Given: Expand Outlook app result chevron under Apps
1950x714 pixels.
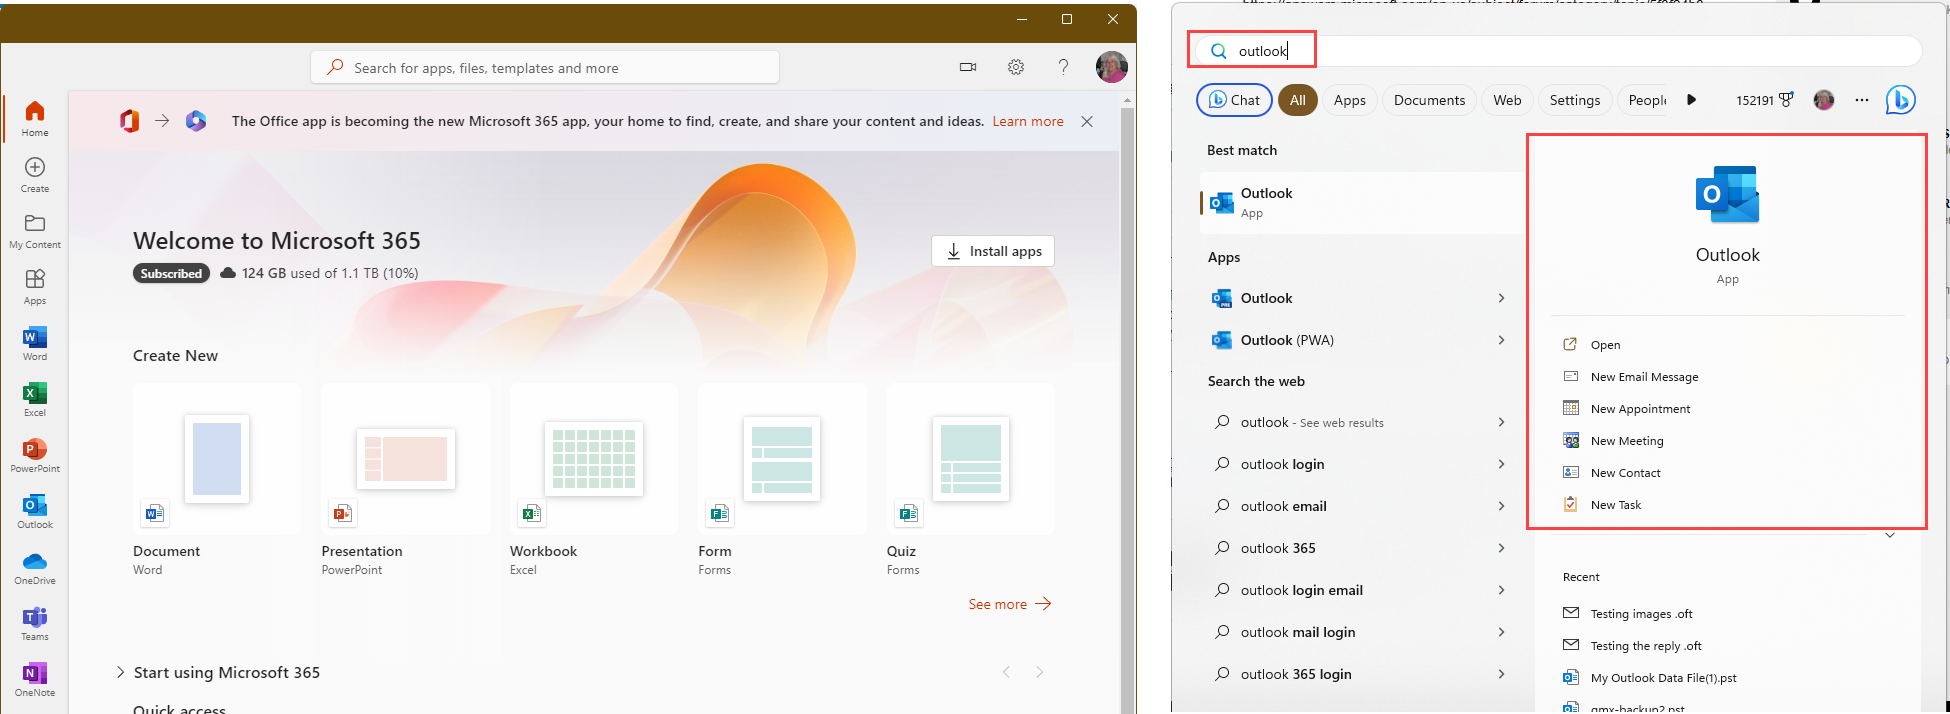Looking at the screenshot, I should click(x=1501, y=298).
